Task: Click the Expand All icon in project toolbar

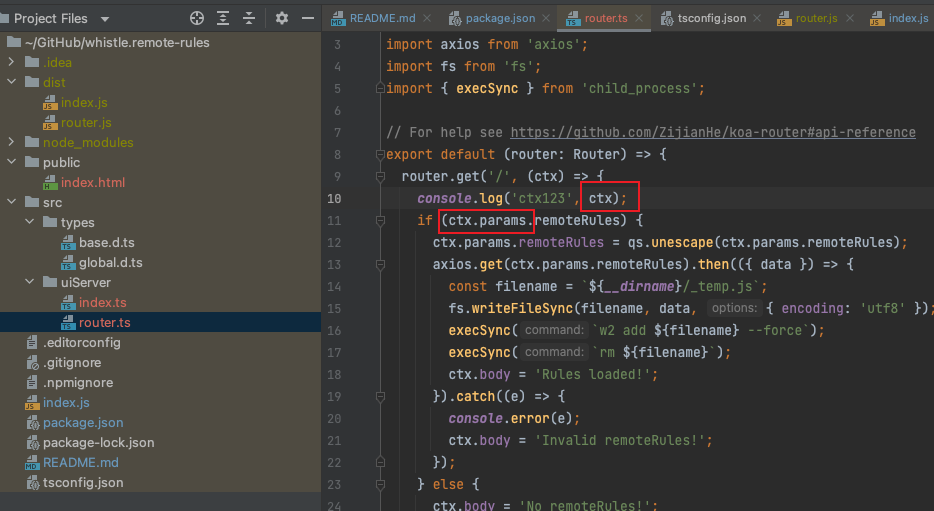Action: coord(223,18)
